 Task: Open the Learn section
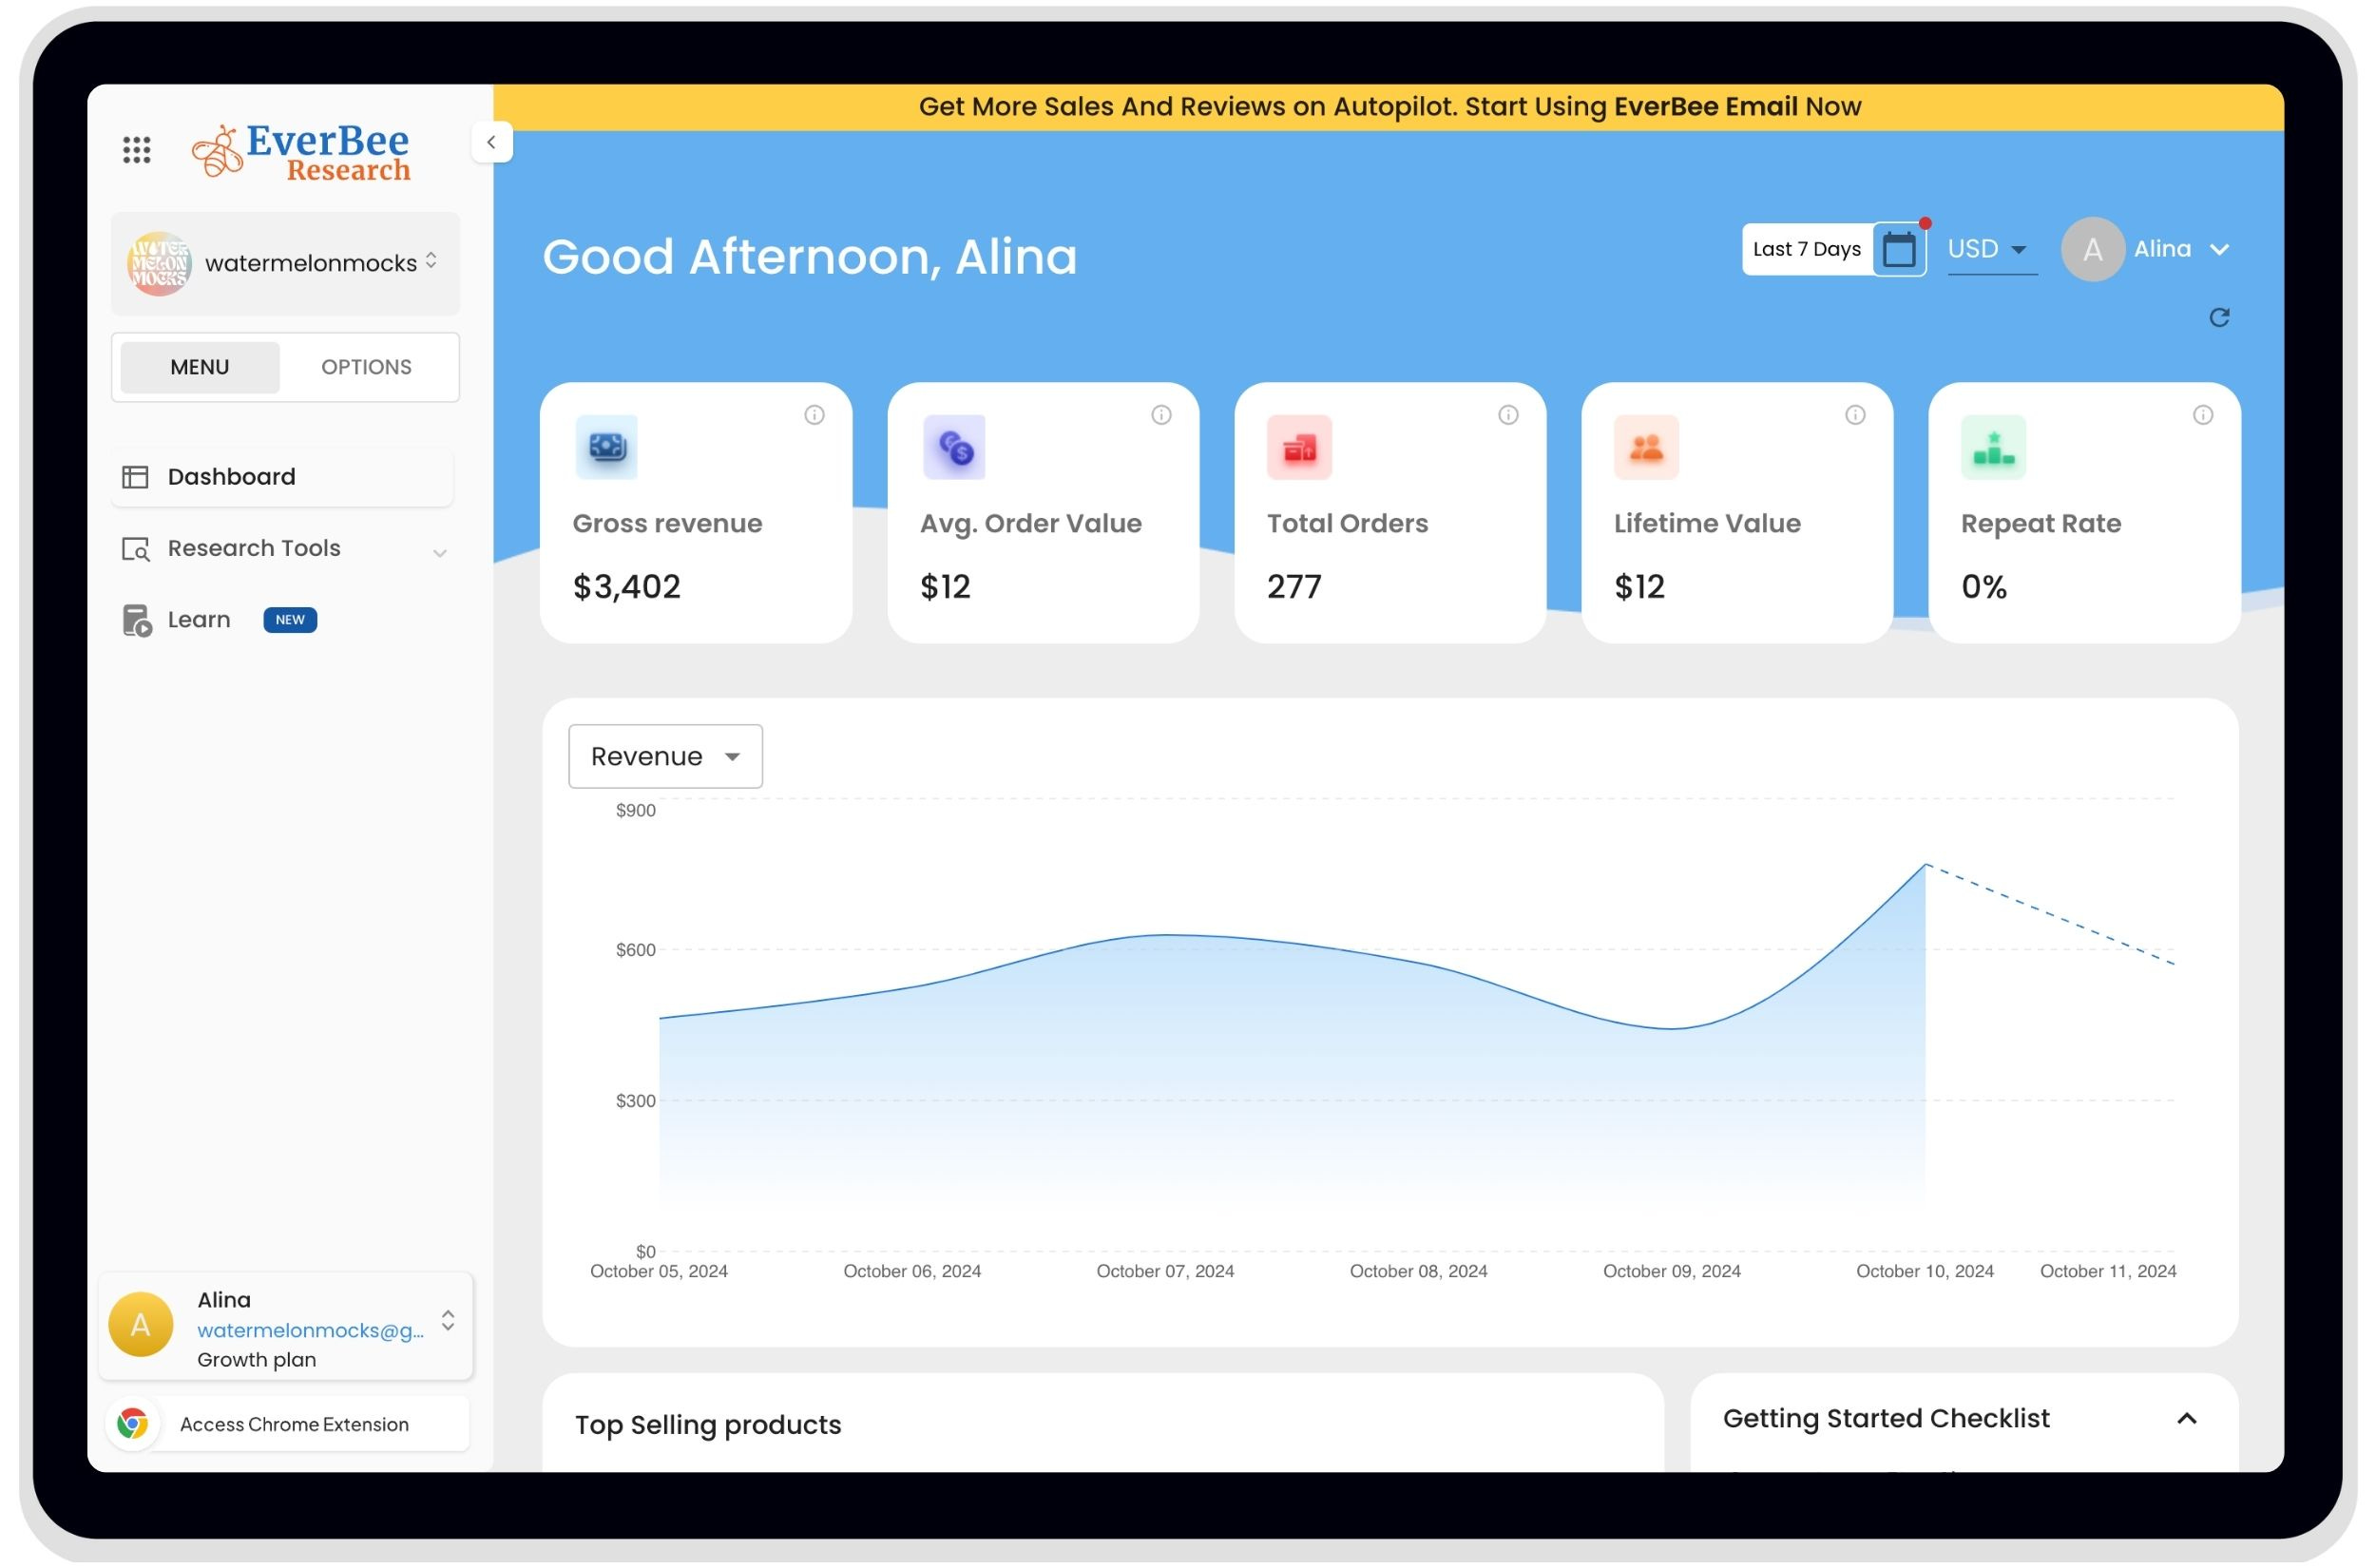199,620
